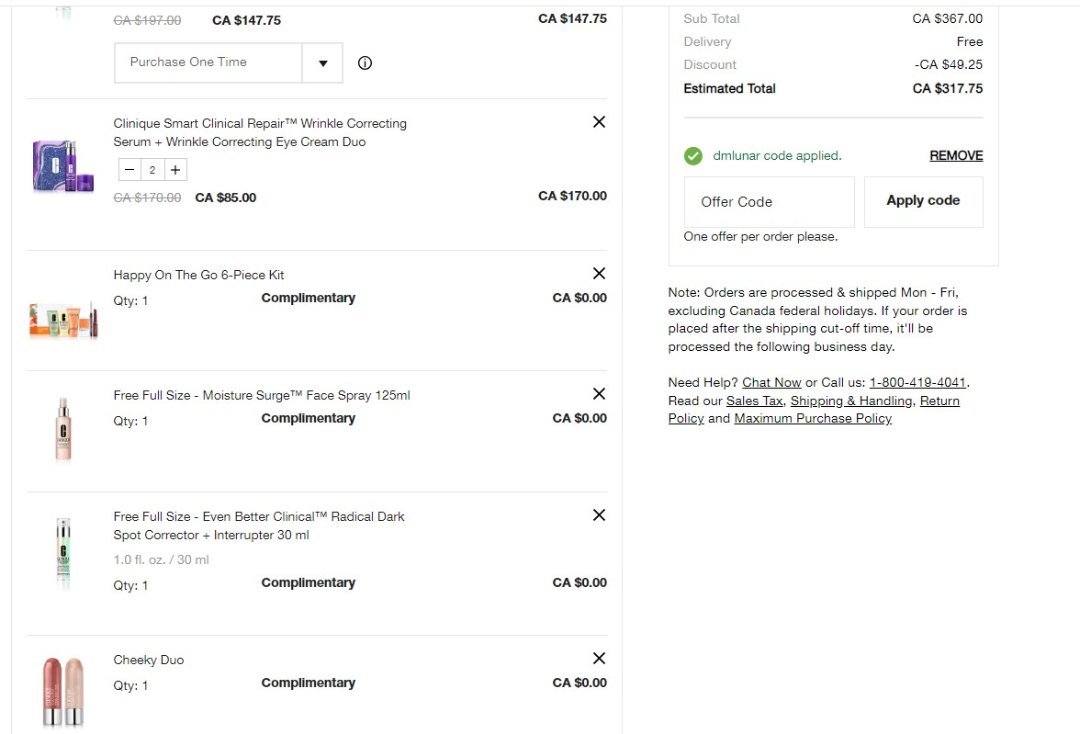Remove the Cheeky Duo item
Viewport: 1080px width, 734px height.
click(599, 658)
